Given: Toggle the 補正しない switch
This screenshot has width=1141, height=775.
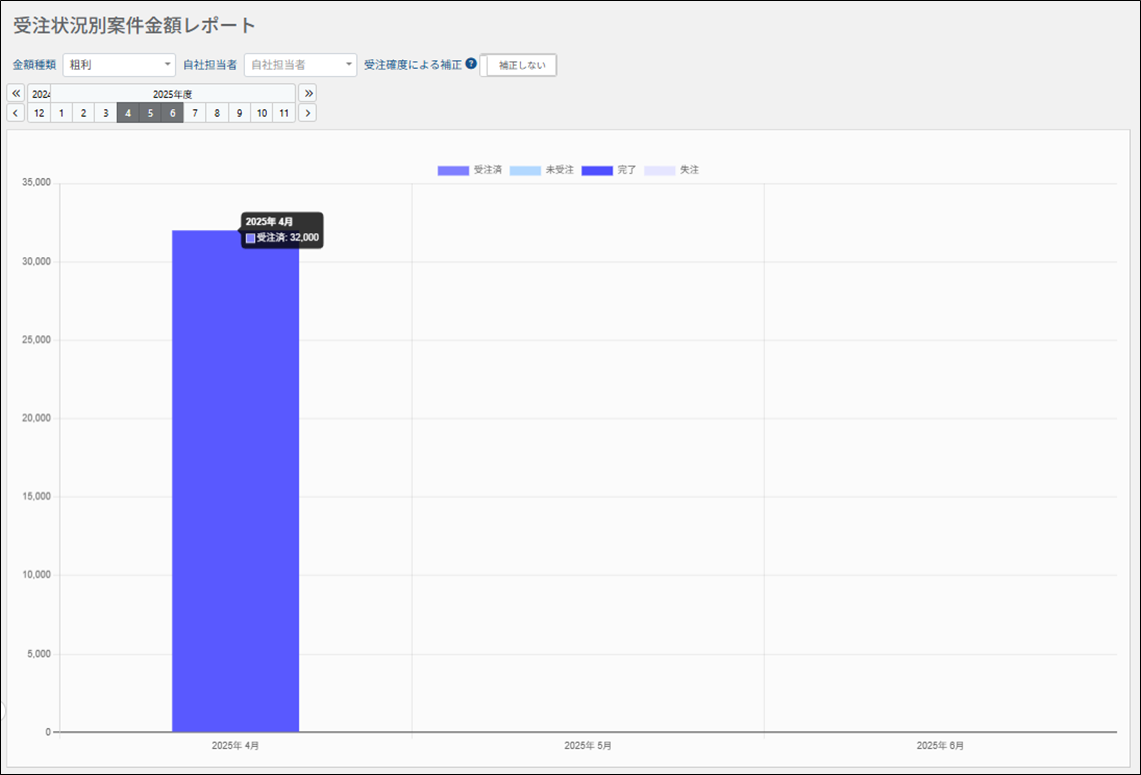Looking at the screenshot, I should [x=519, y=65].
